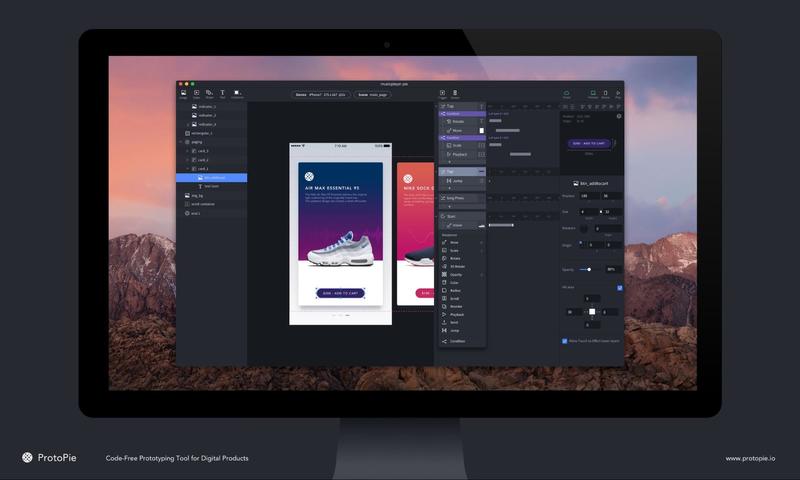The width and height of the screenshot is (800, 480).
Task: Click the Cloud icon in the top right
Action: [566, 93]
